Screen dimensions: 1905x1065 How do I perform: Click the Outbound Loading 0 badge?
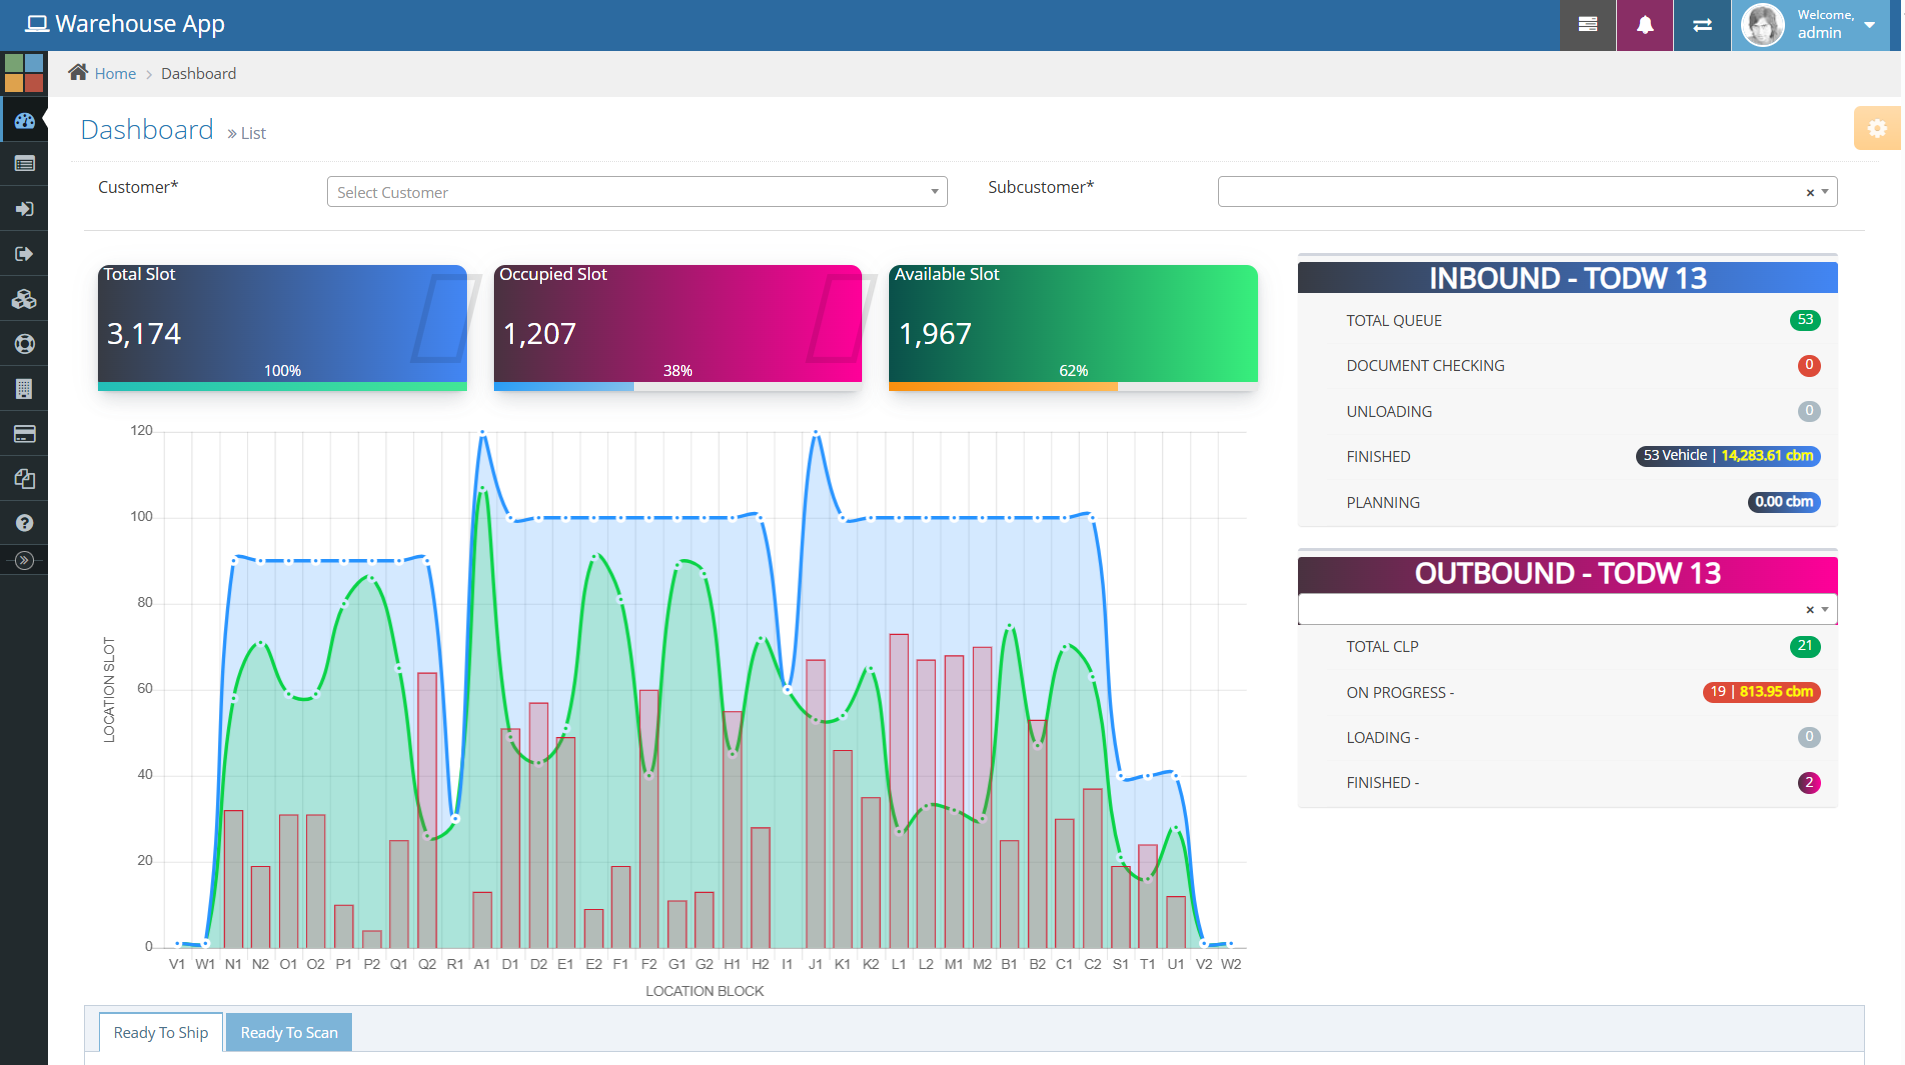tap(1809, 737)
